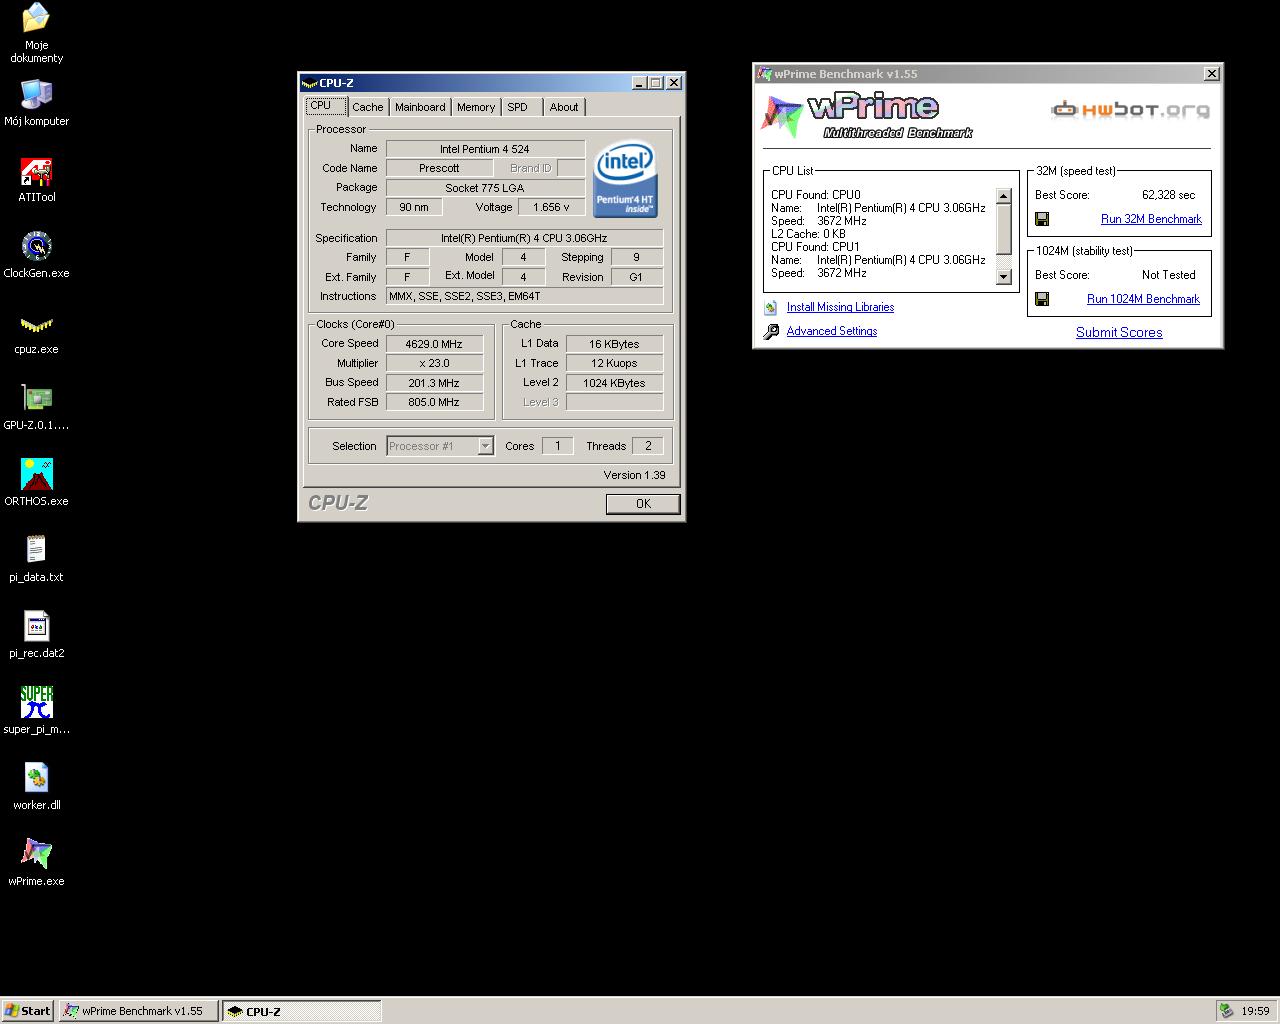Click the L1 Data value 16 KBytes
This screenshot has height=1024, width=1280.
click(x=614, y=344)
